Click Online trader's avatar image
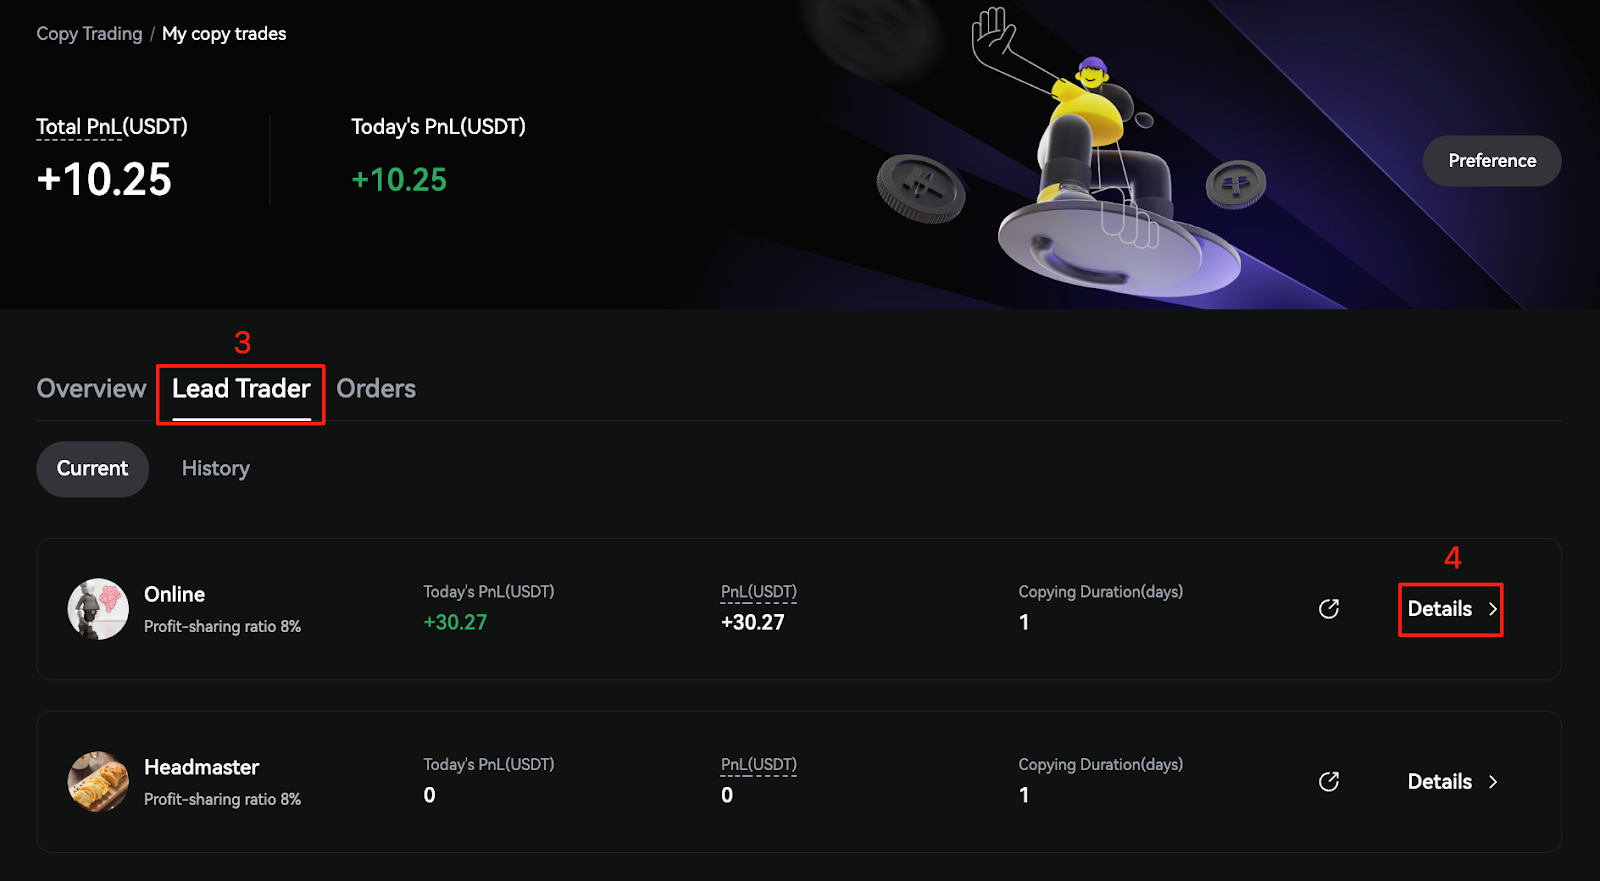The height and width of the screenshot is (881, 1600). click(x=98, y=609)
